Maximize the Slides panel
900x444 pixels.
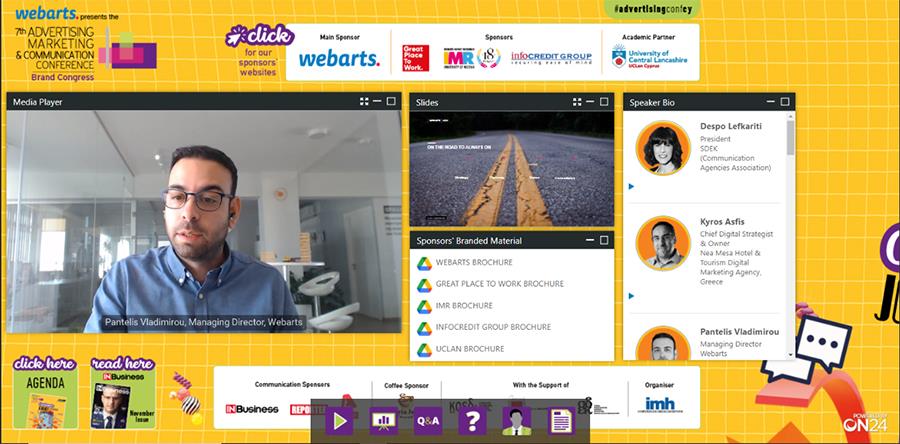pos(604,102)
